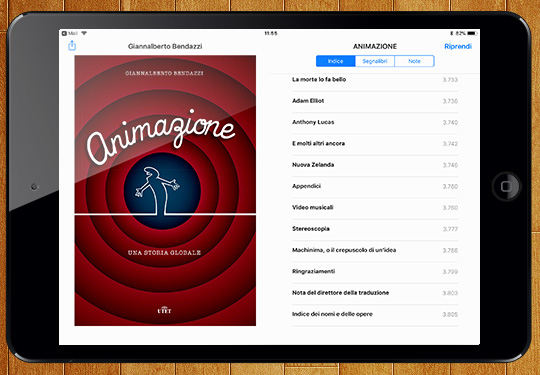Tap the clock showing 11:55
The image size is (540, 375).
[x=271, y=33]
